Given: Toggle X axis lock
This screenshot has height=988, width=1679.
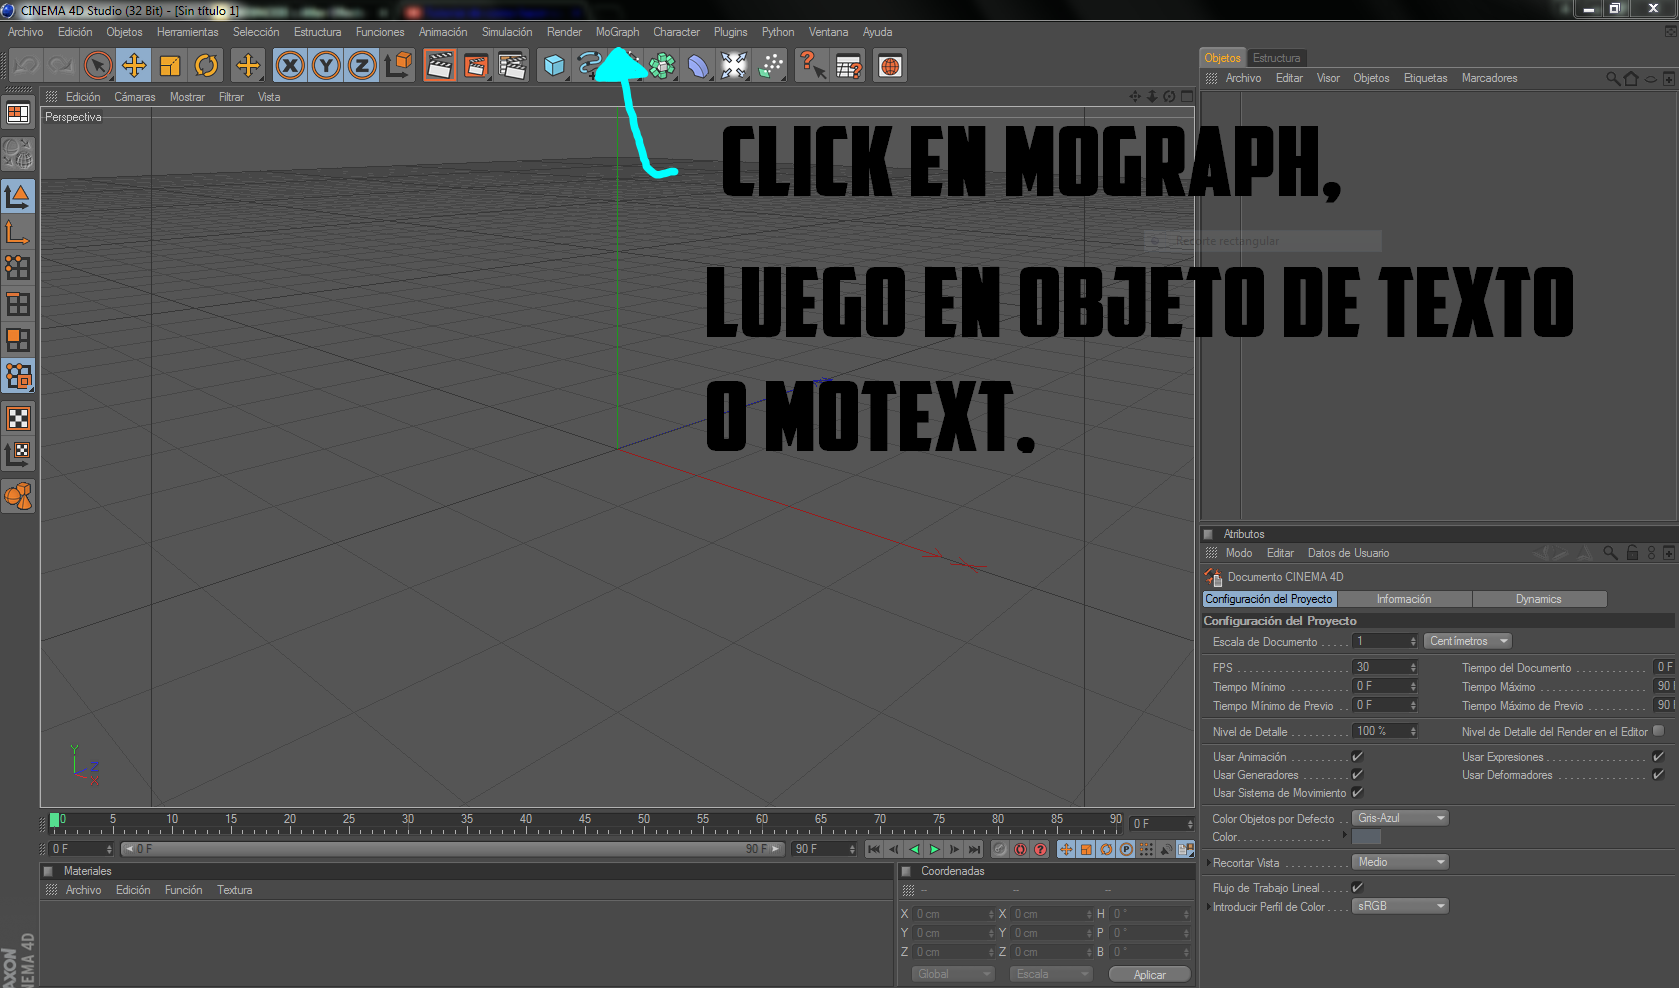Looking at the screenshot, I should click(x=290, y=66).
